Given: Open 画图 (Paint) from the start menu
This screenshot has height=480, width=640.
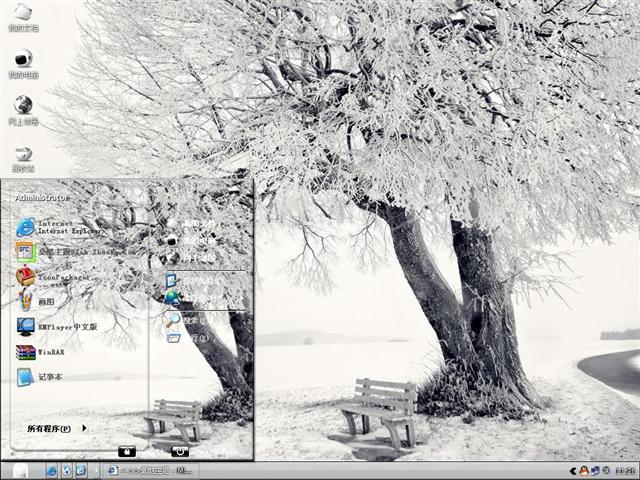Looking at the screenshot, I should point(36,302).
